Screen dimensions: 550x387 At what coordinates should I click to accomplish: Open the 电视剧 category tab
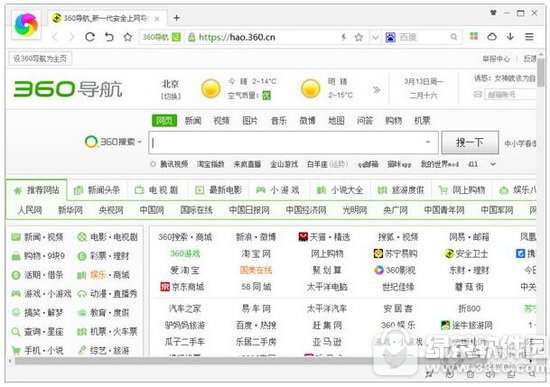click(x=157, y=190)
